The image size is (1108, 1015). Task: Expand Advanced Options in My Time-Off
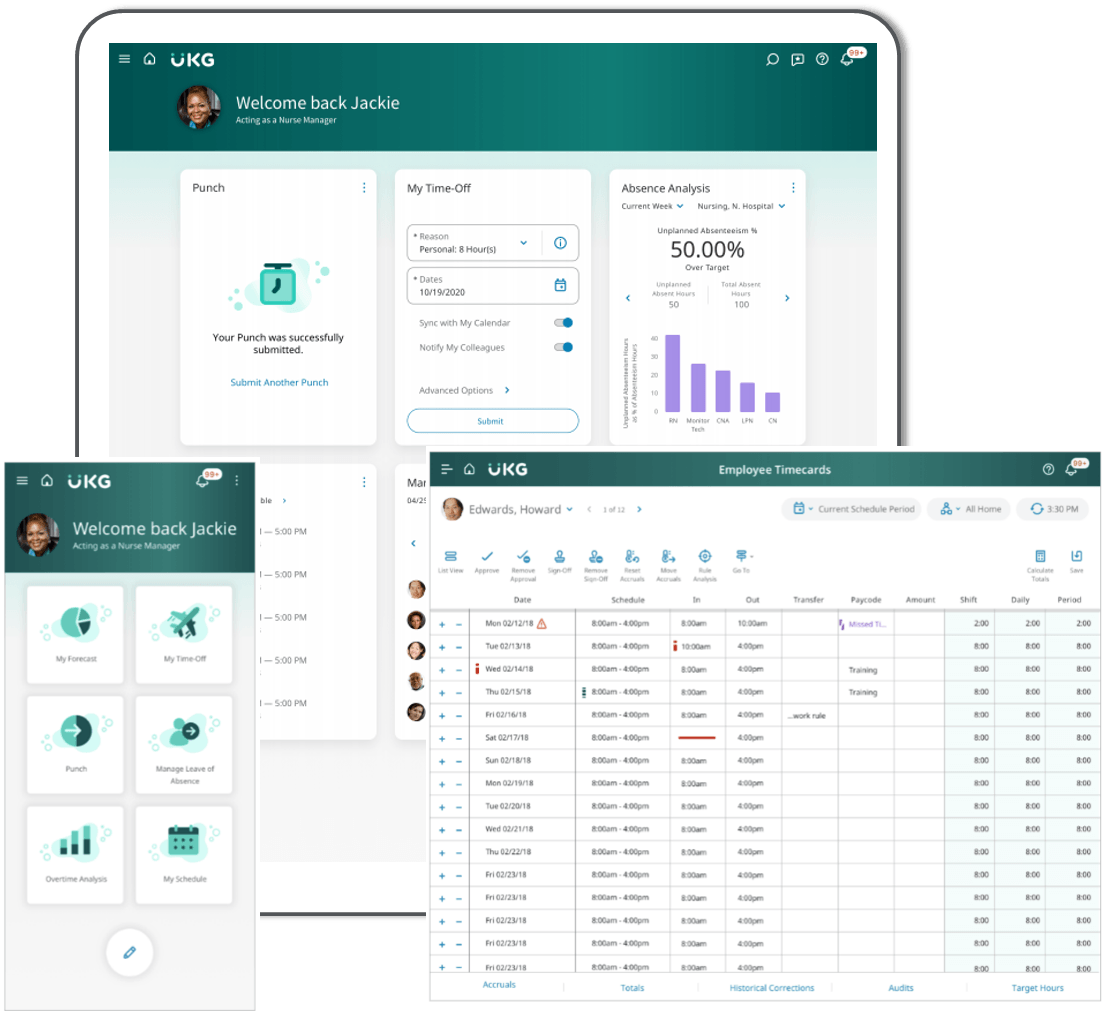pos(464,390)
